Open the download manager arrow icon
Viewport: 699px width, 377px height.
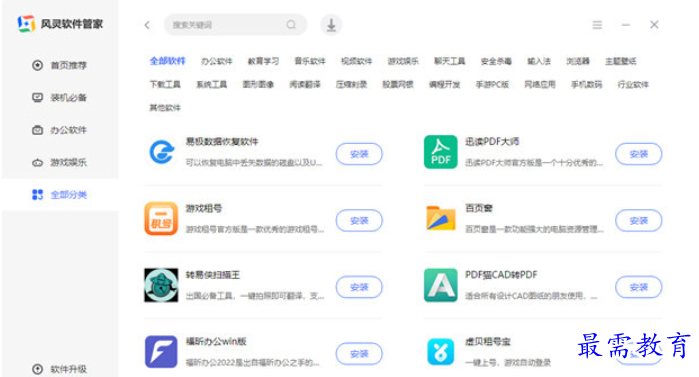331,25
